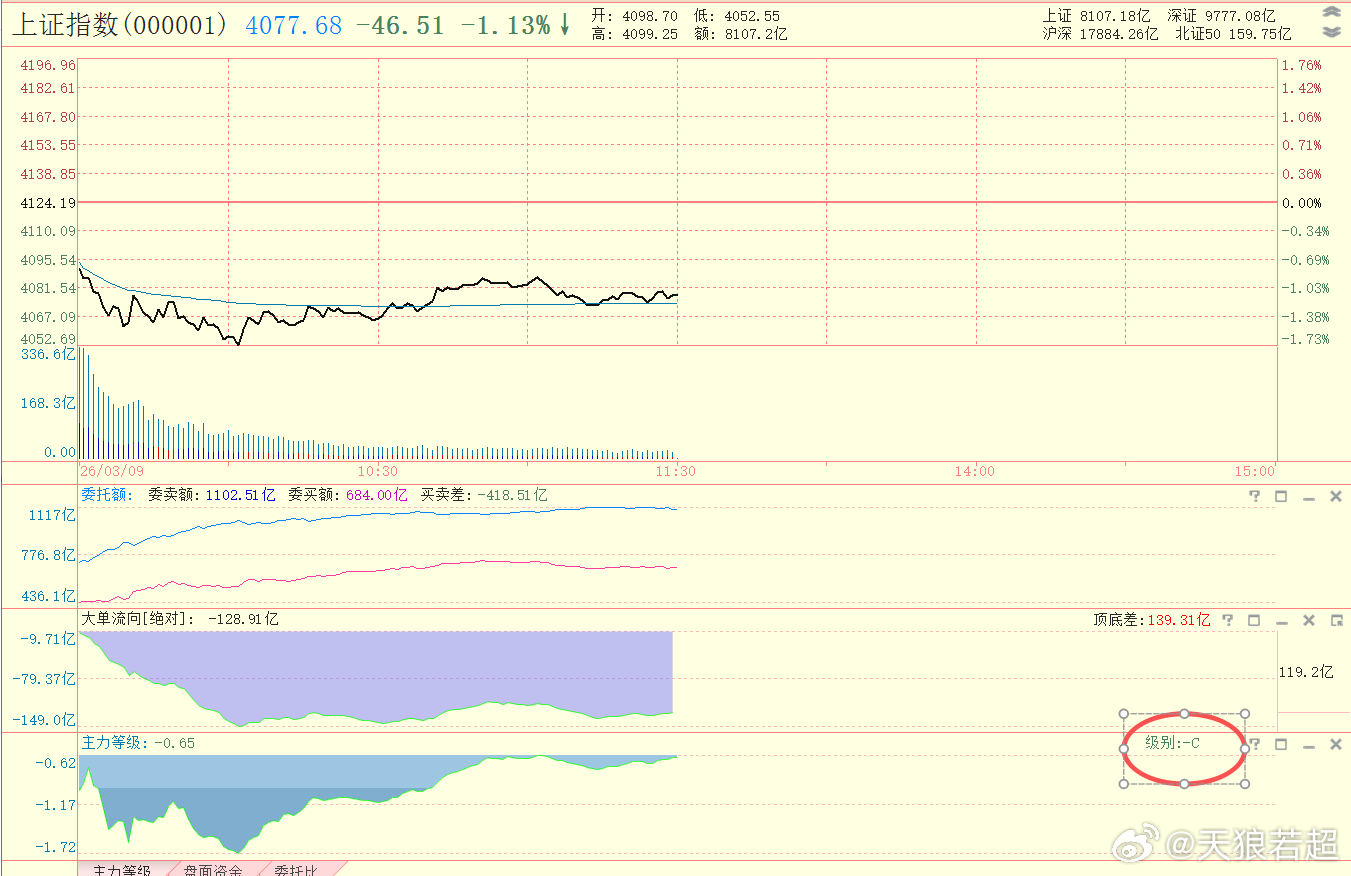Click the -1.73% right axis label
Image resolution: width=1351 pixels, height=876 pixels.
[1305, 339]
